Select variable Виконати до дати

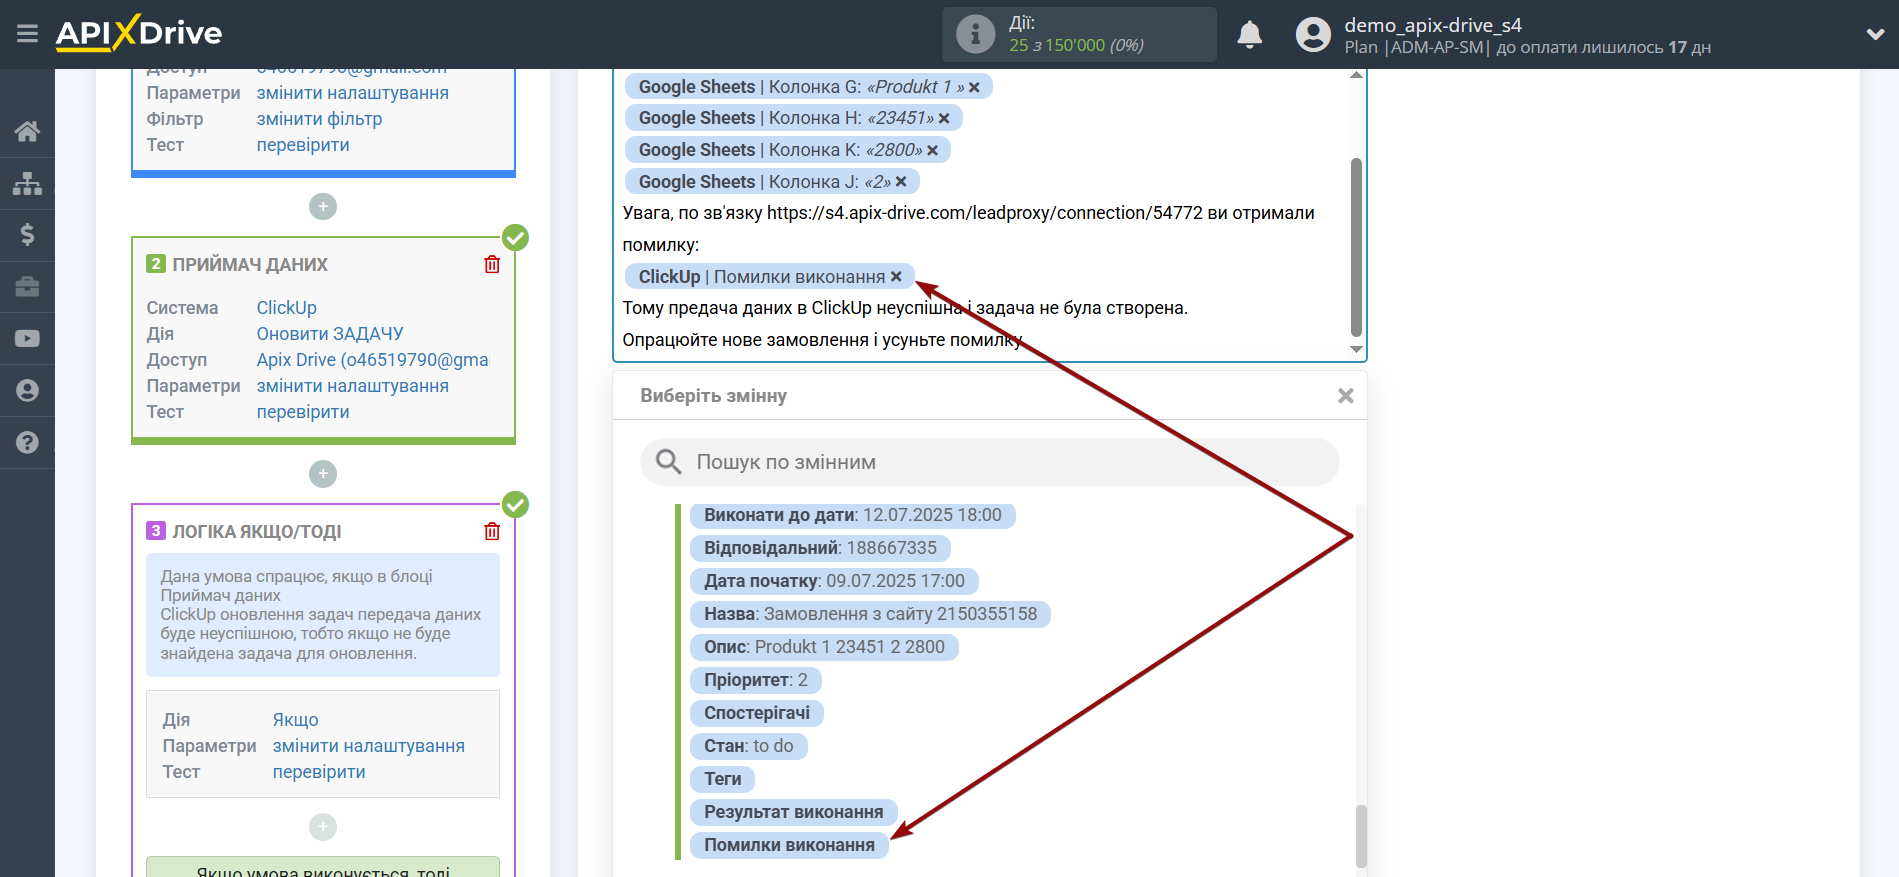[x=852, y=515]
